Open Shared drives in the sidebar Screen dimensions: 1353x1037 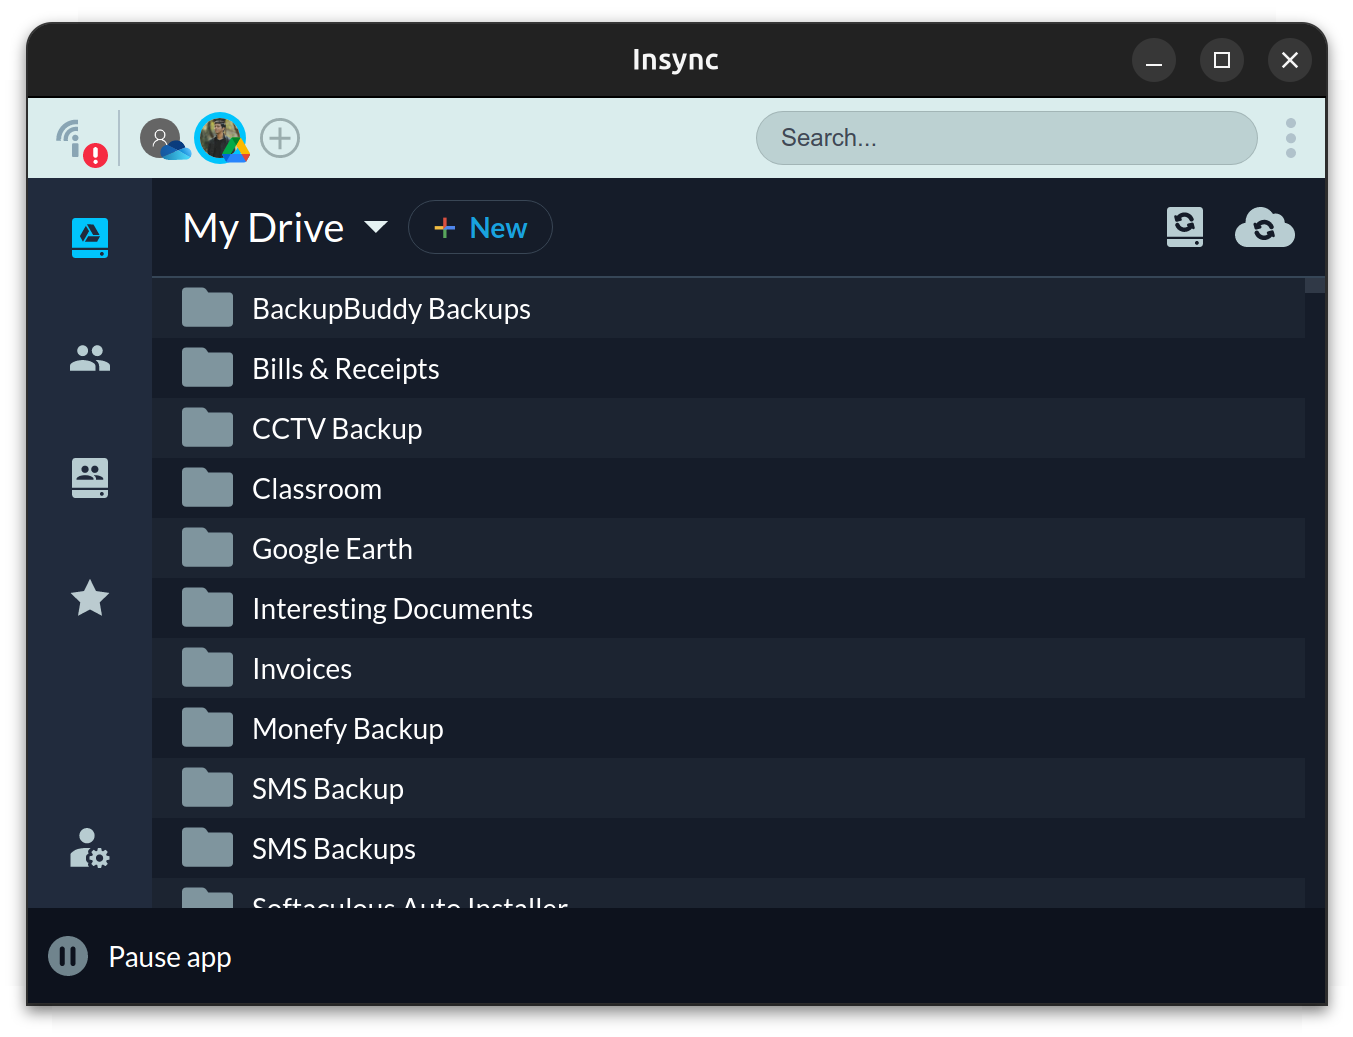pos(90,478)
